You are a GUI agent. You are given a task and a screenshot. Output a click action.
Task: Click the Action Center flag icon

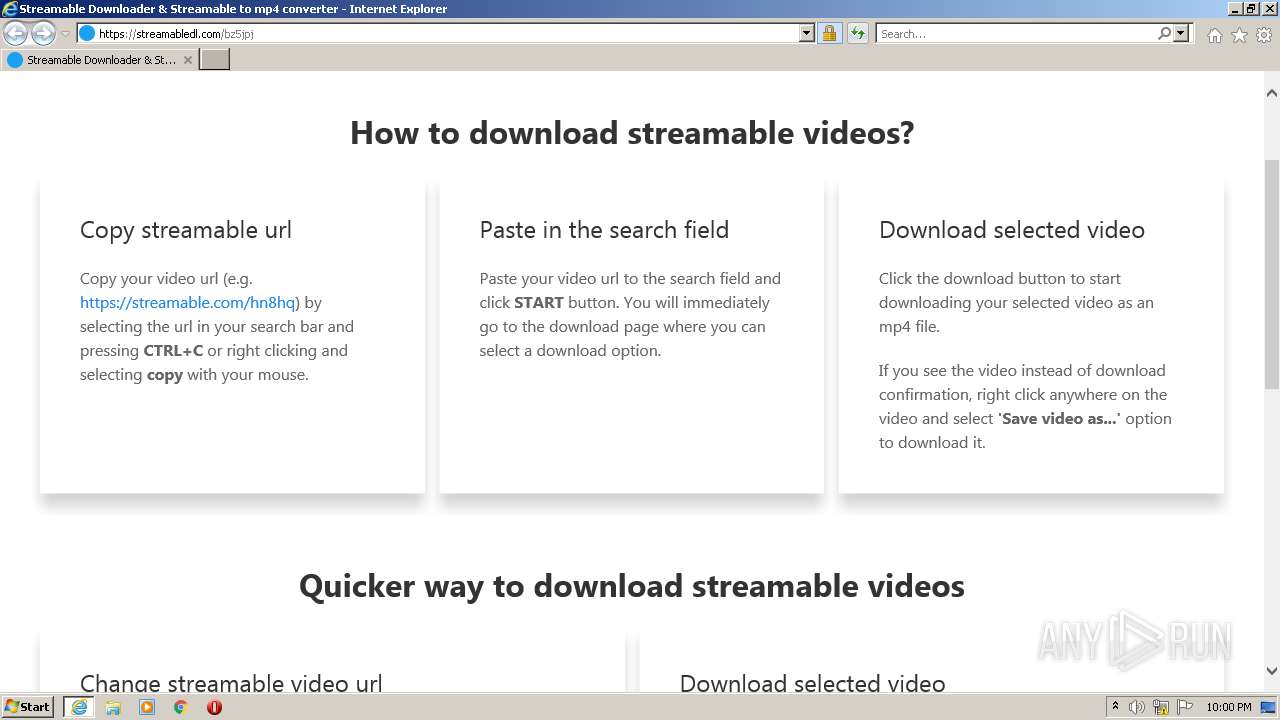[x=1183, y=707]
